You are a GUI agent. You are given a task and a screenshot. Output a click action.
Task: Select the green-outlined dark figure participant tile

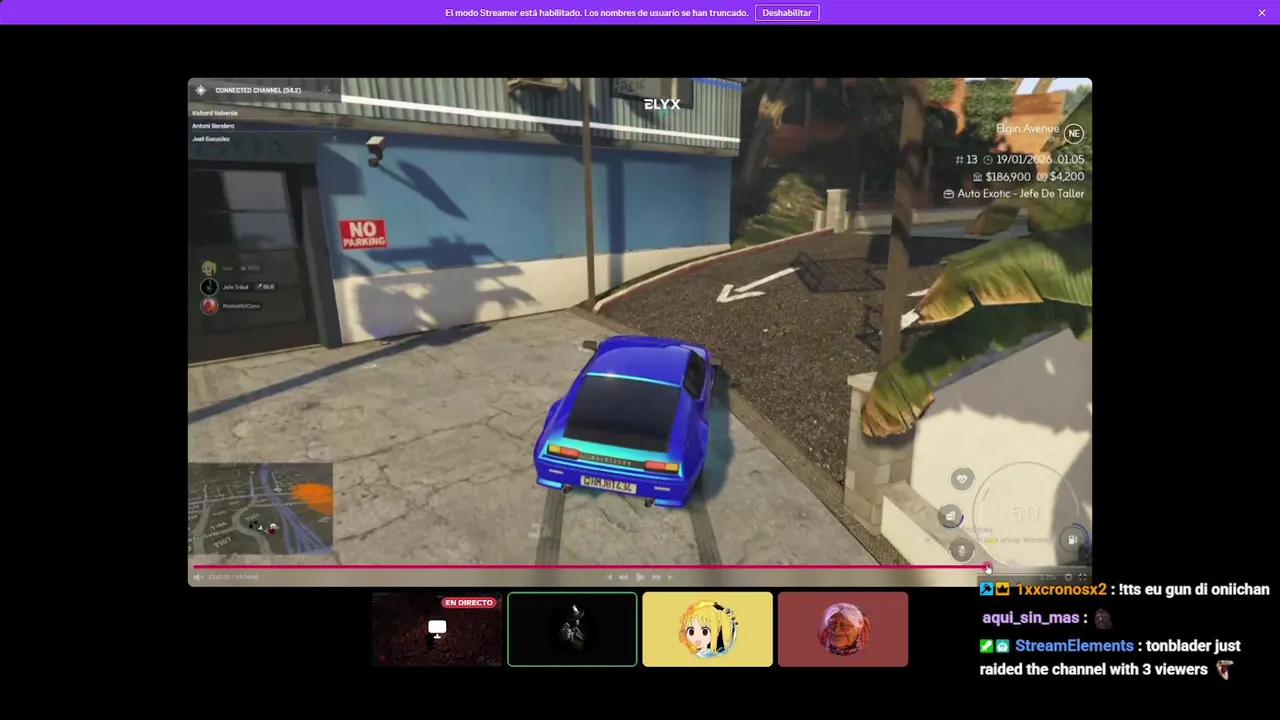(572, 629)
